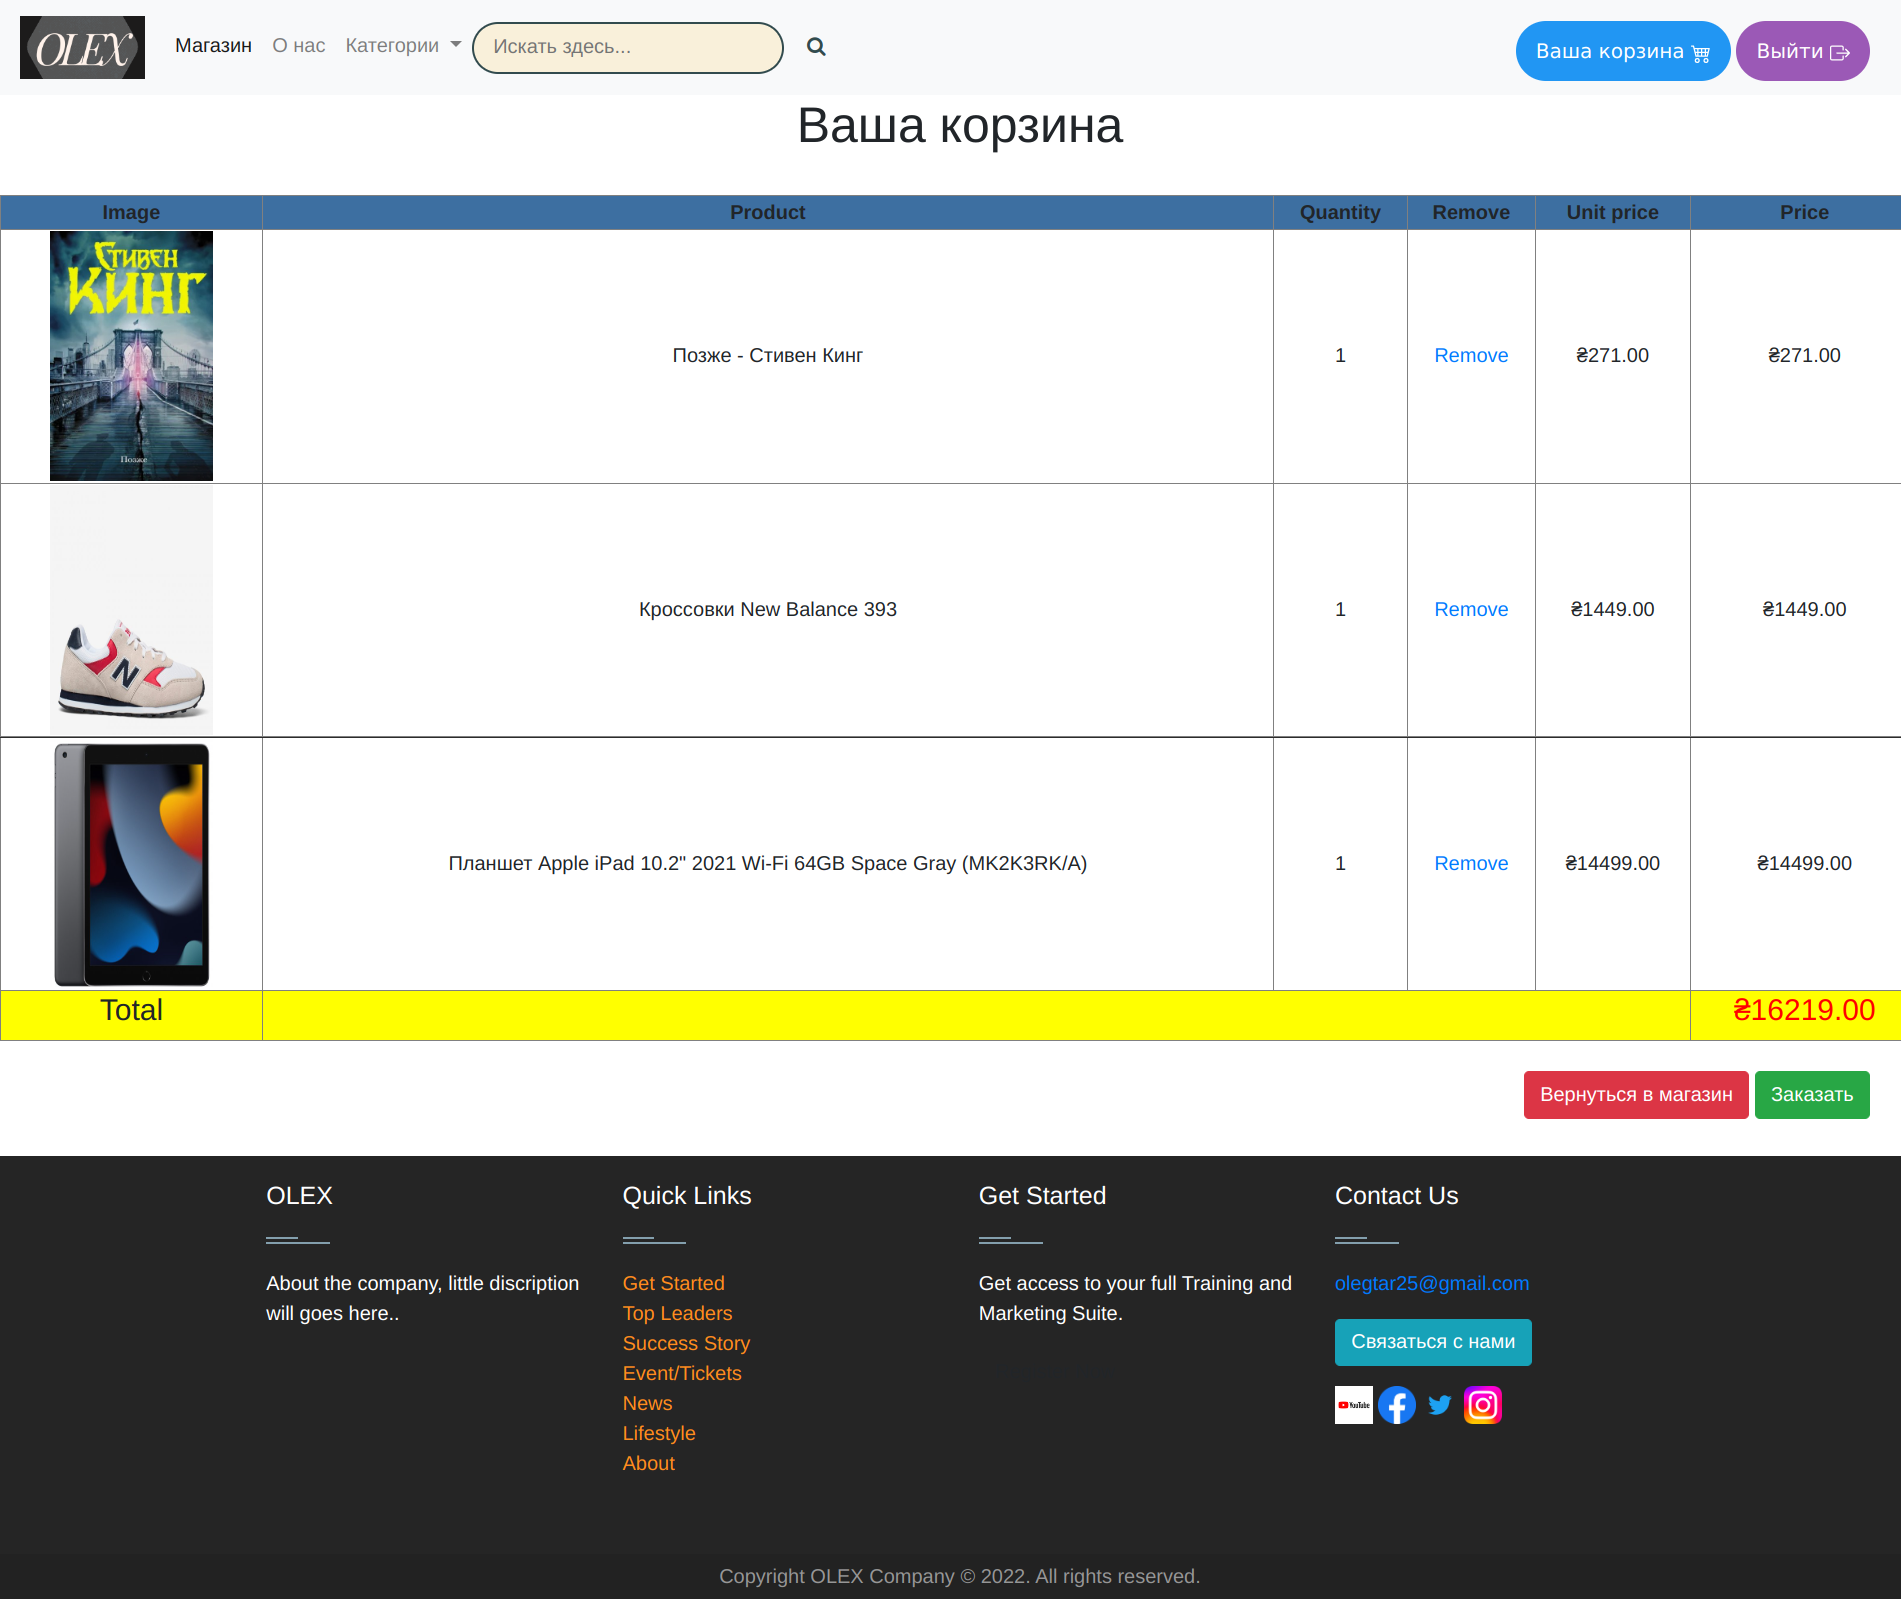Open the Twitter social icon
This screenshot has width=1901, height=1599.
[x=1440, y=1404]
